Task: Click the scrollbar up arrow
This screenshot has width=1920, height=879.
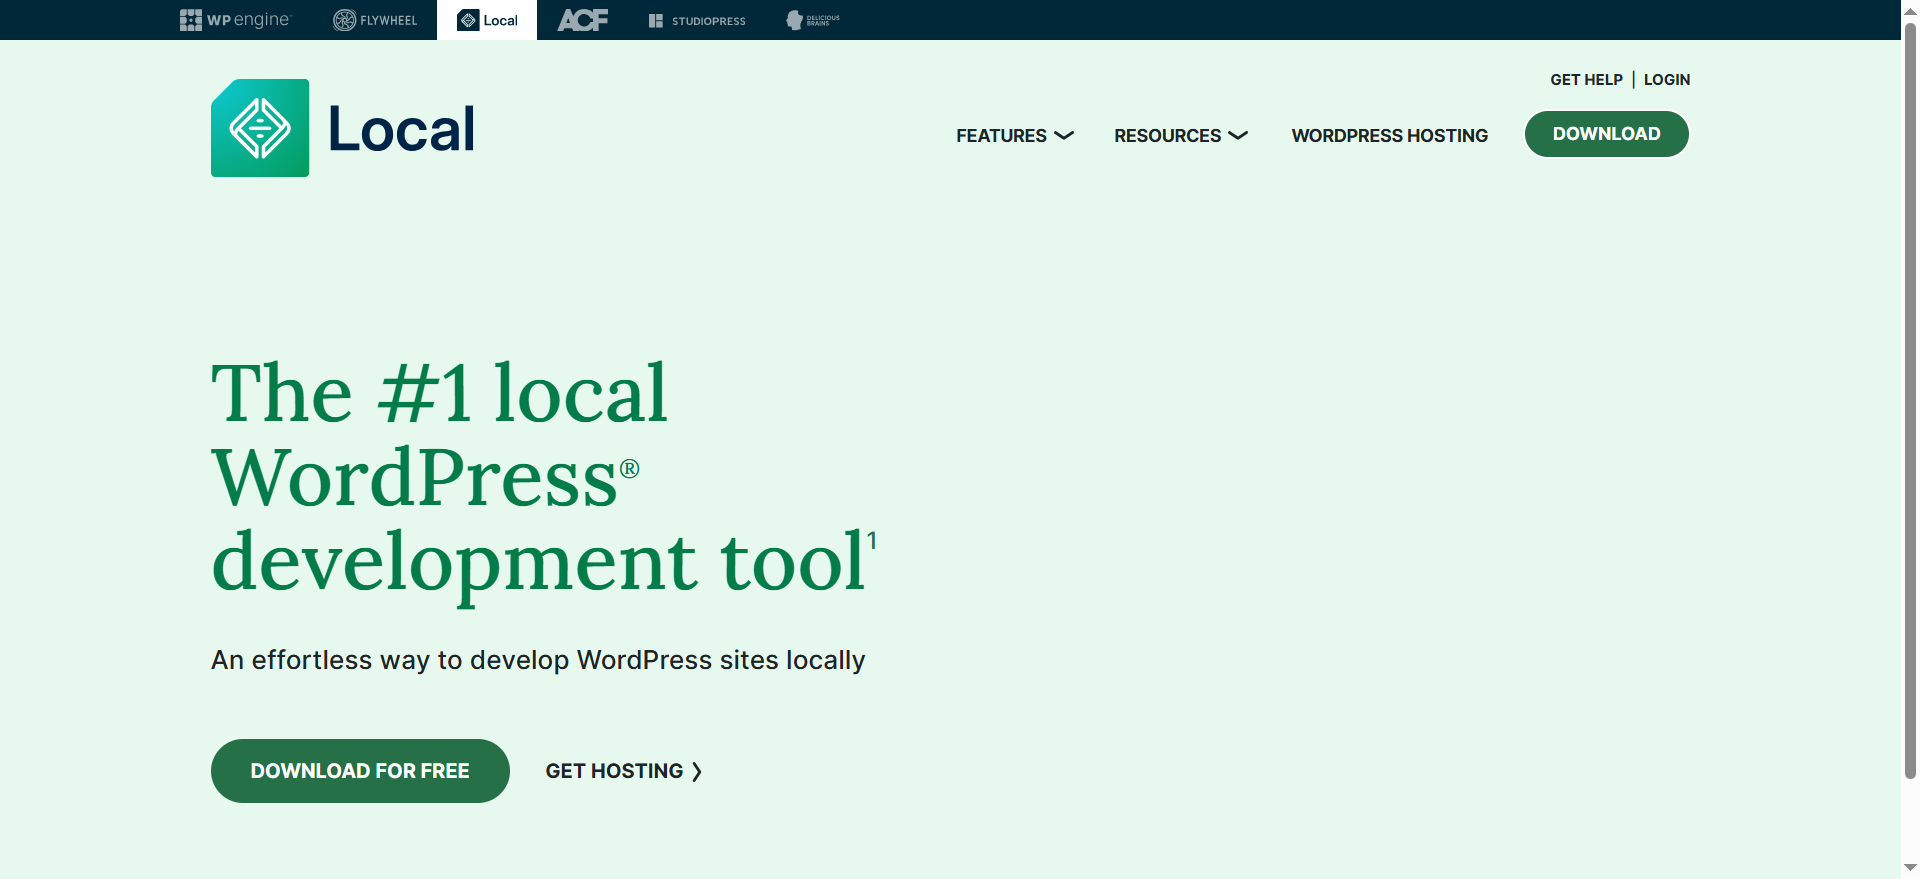Action: tap(1910, 8)
